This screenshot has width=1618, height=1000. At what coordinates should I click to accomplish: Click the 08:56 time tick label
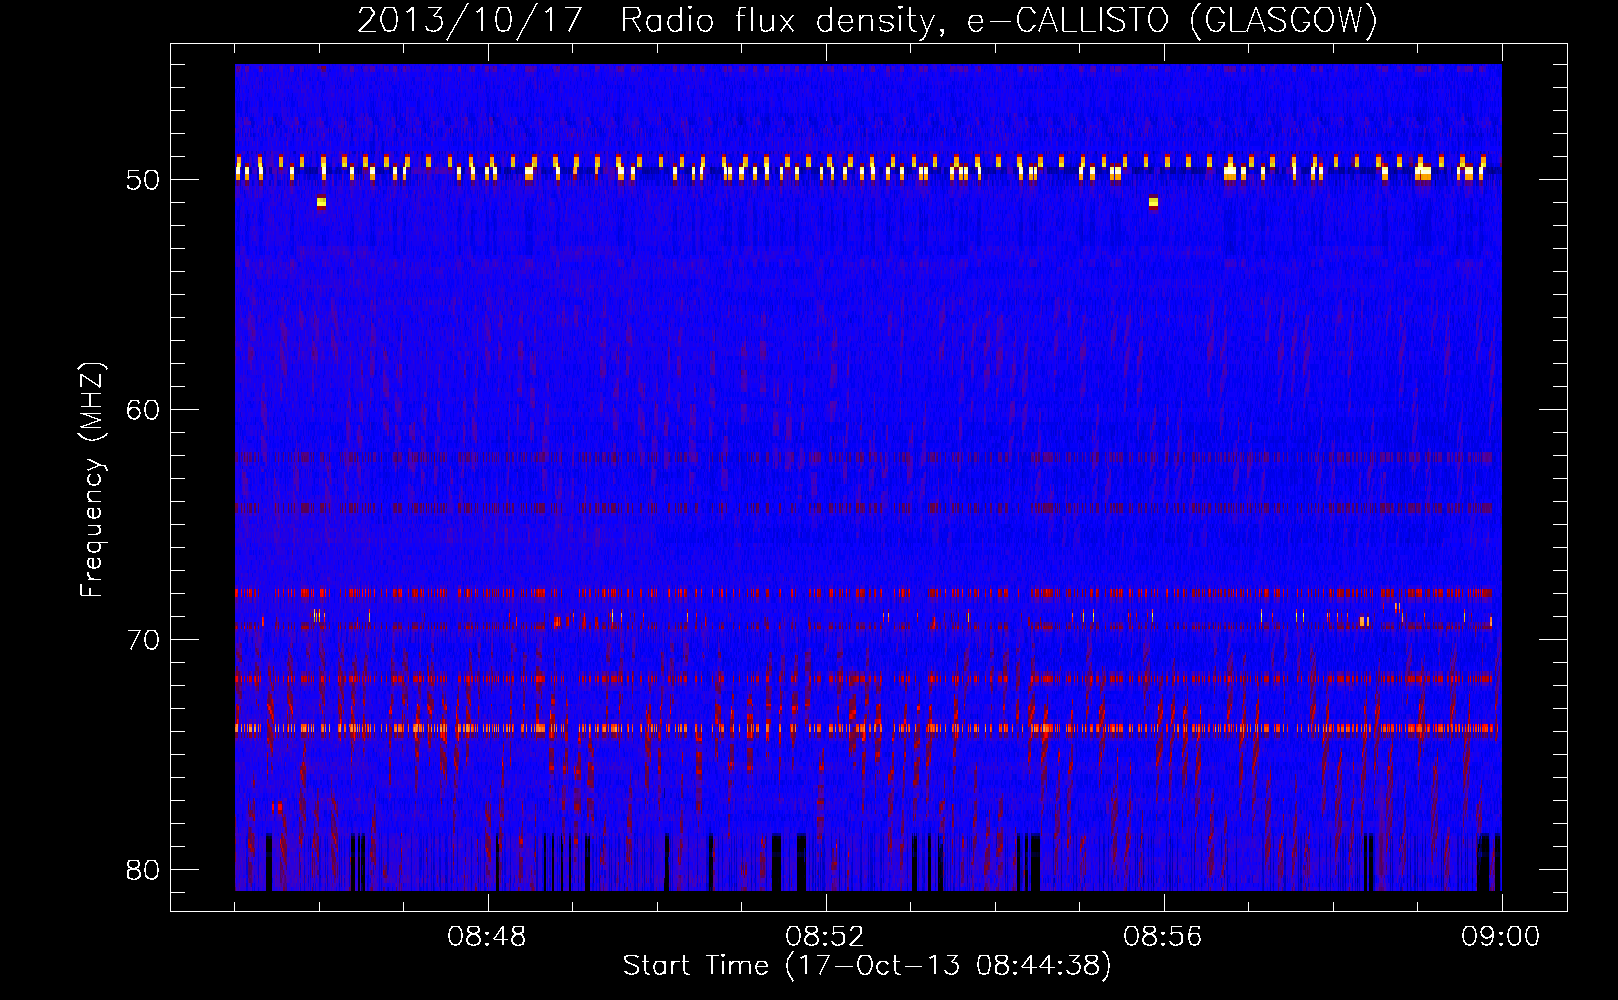pos(1163,937)
